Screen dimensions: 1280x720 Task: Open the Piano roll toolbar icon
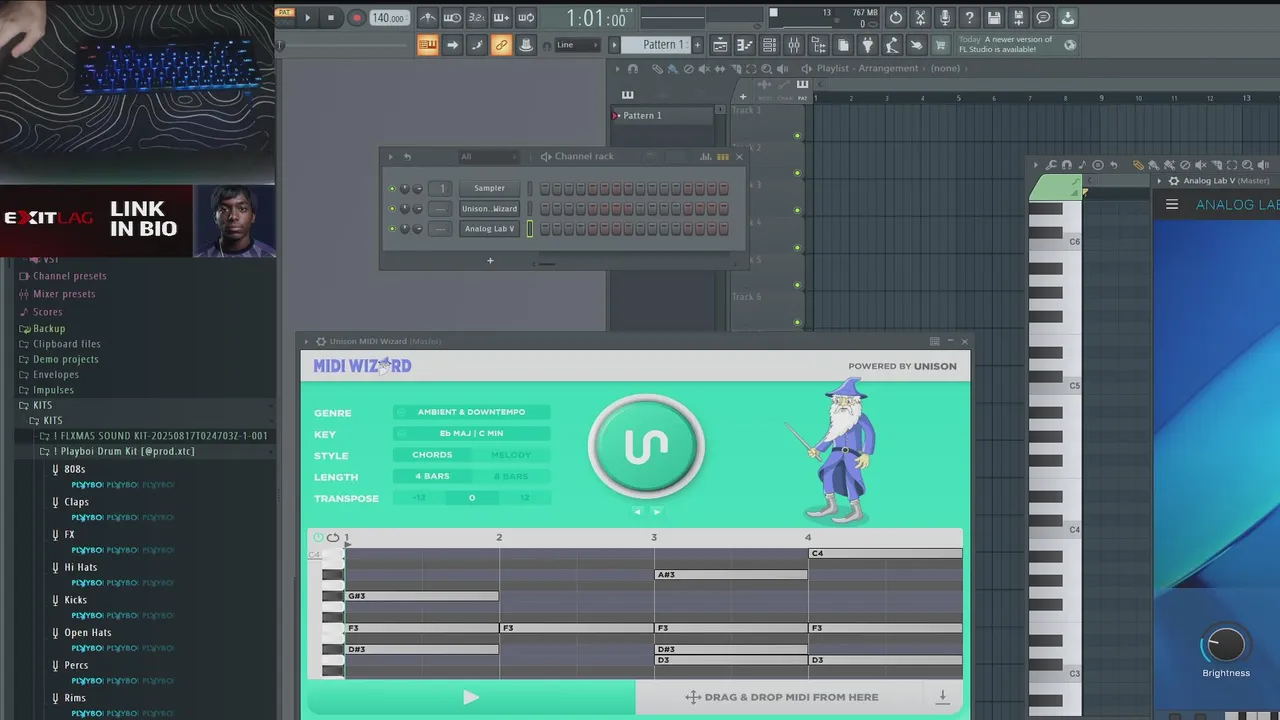pyautogui.click(x=745, y=45)
